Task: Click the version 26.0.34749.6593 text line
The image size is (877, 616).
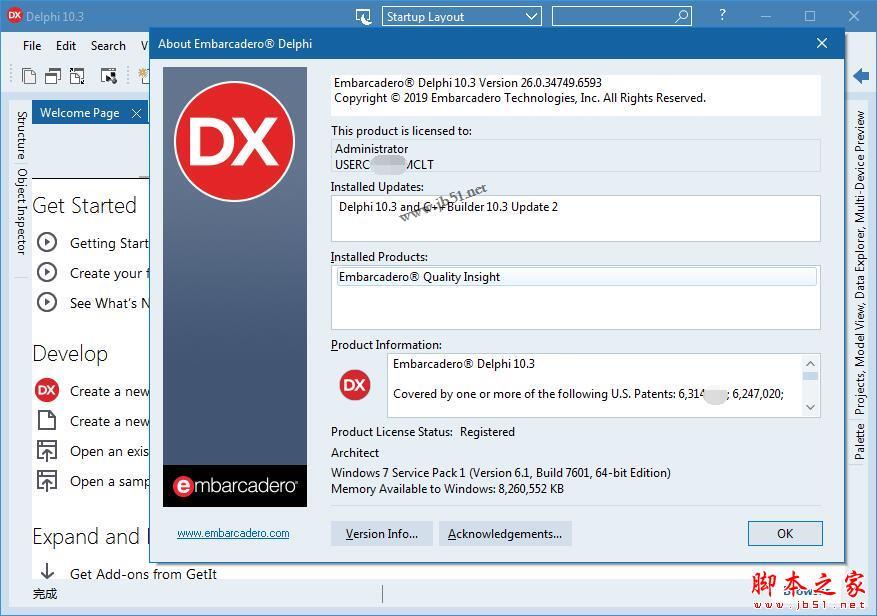Action: coord(468,83)
